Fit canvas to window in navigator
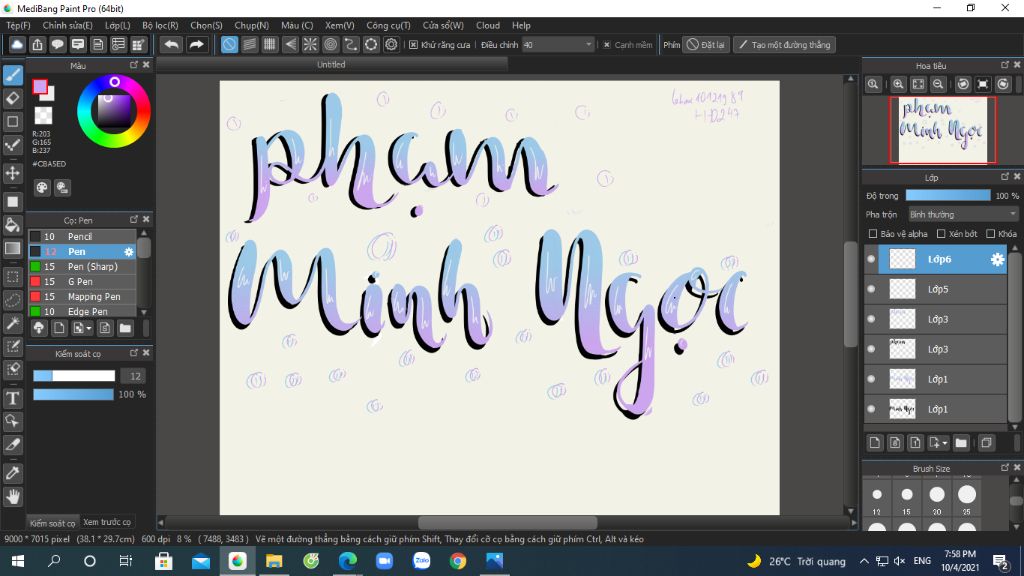 [x=918, y=84]
